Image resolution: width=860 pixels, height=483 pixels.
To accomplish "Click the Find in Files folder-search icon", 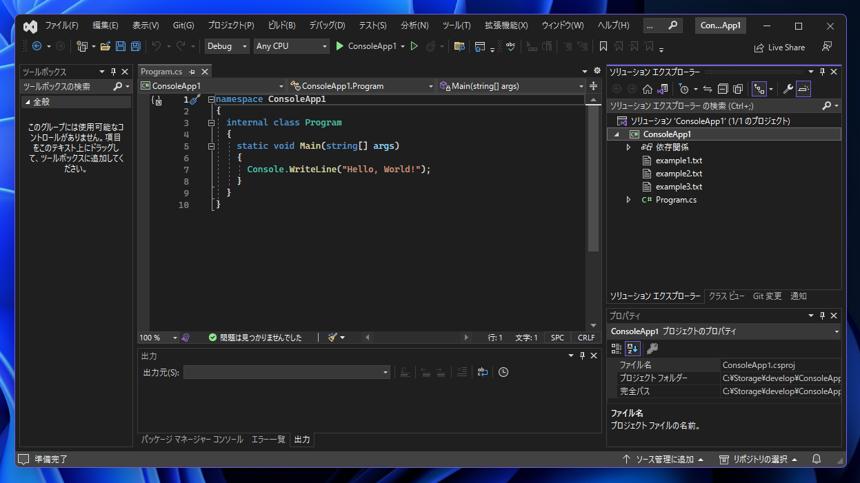I will 460,47.
